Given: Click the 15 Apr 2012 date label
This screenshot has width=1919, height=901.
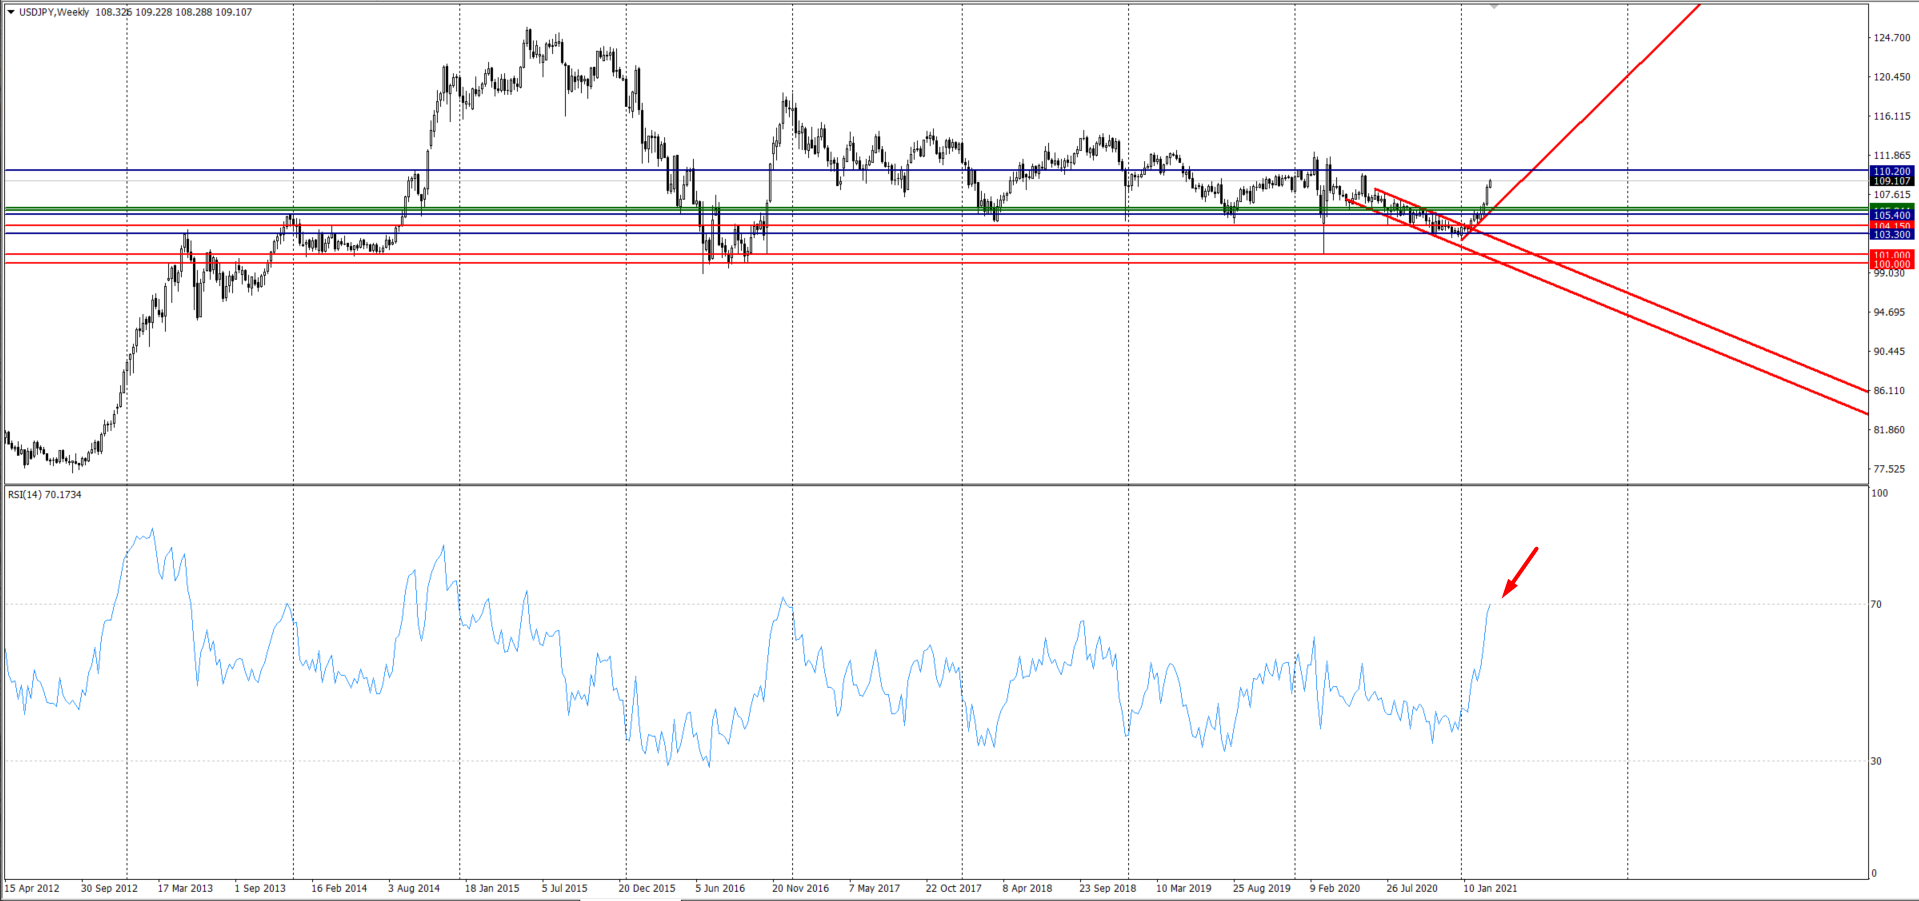Looking at the screenshot, I should [32, 888].
